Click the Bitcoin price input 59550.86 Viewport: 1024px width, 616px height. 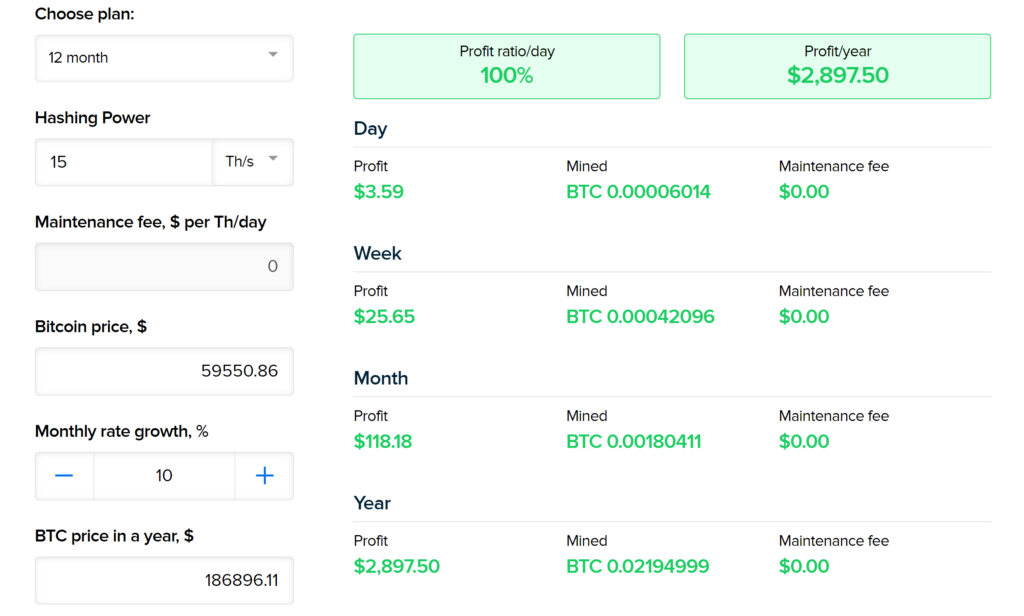coord(164,371)
